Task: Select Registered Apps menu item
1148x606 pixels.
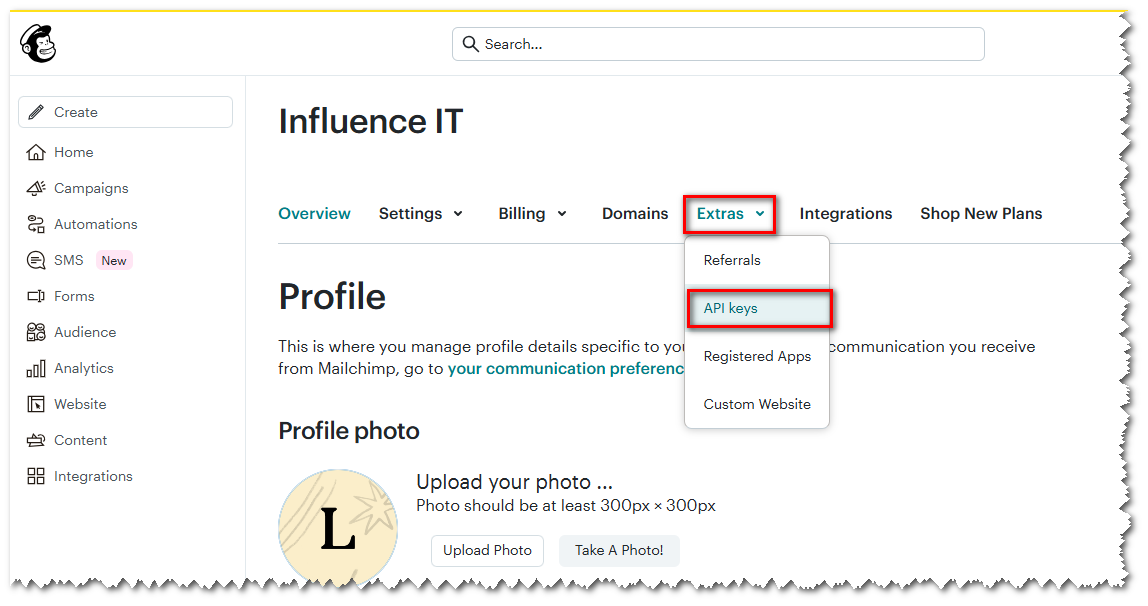Action: tap(757, 356)
